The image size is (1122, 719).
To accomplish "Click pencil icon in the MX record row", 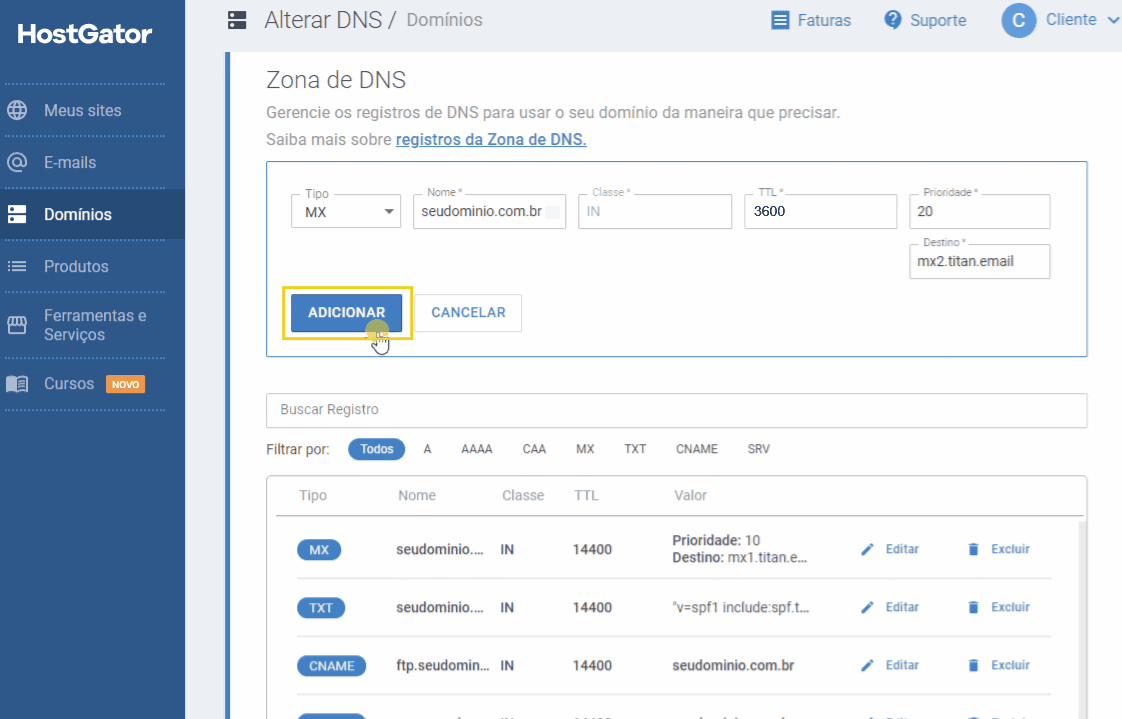I will [x=867, y=549].
